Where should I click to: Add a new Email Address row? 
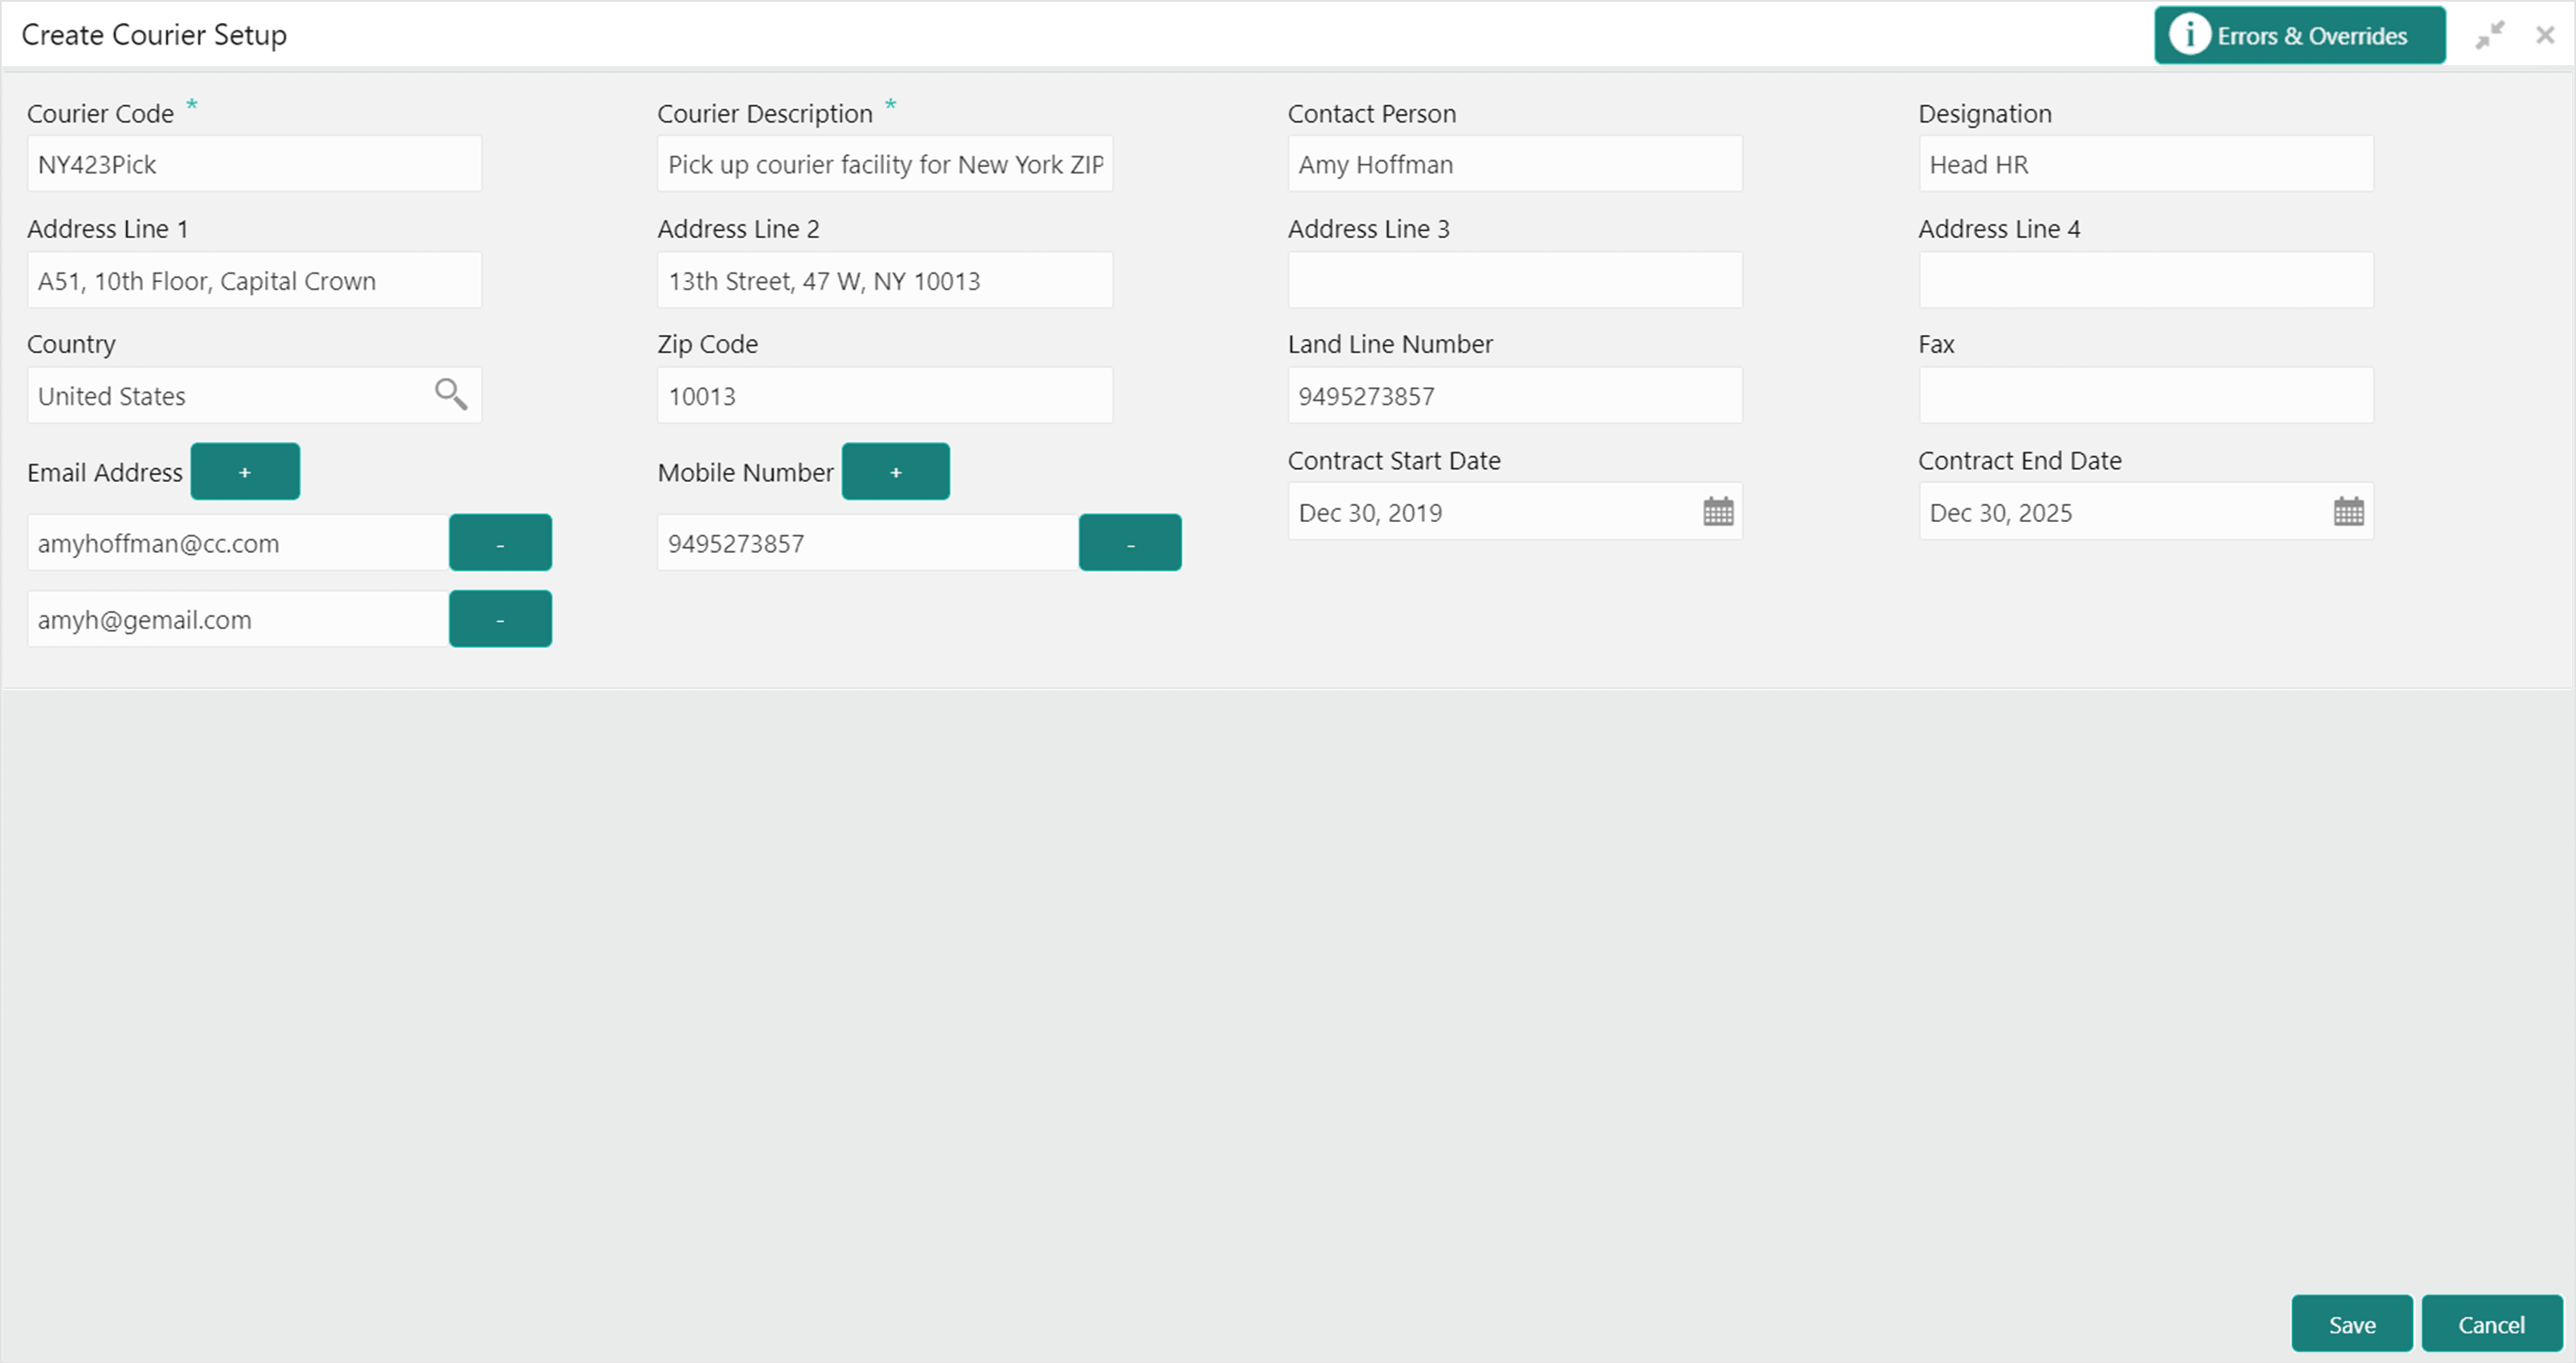coord(245,471)
